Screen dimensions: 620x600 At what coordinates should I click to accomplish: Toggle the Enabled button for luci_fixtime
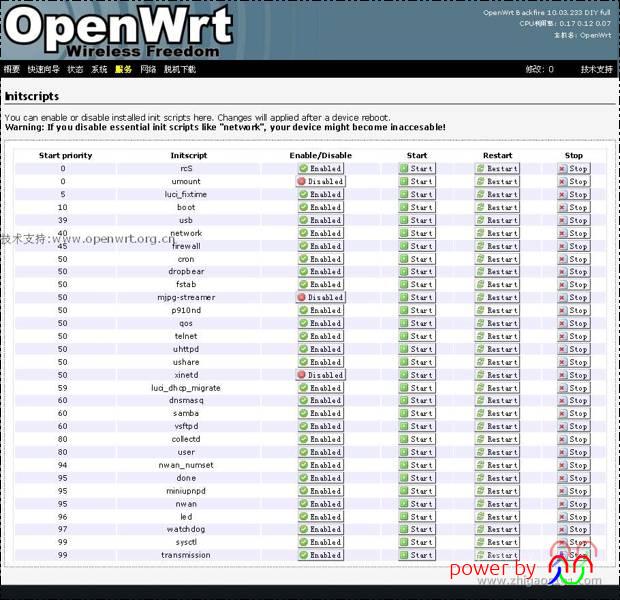(x=321, y=195)
